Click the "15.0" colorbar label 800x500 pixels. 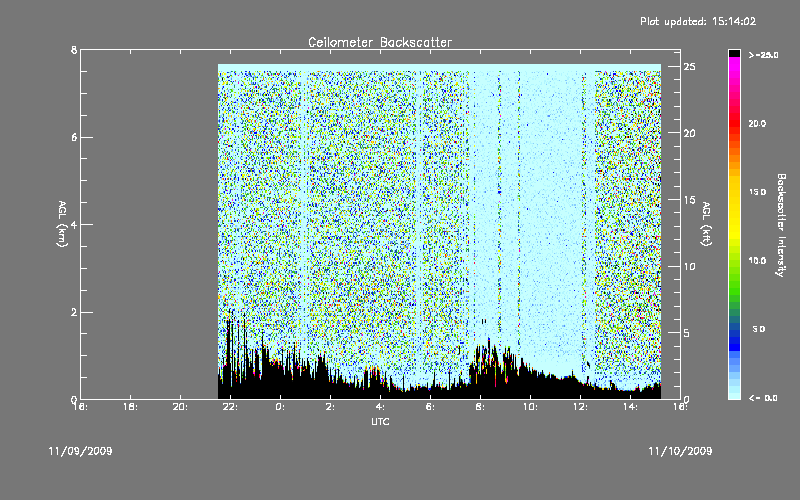coord(757,192)
